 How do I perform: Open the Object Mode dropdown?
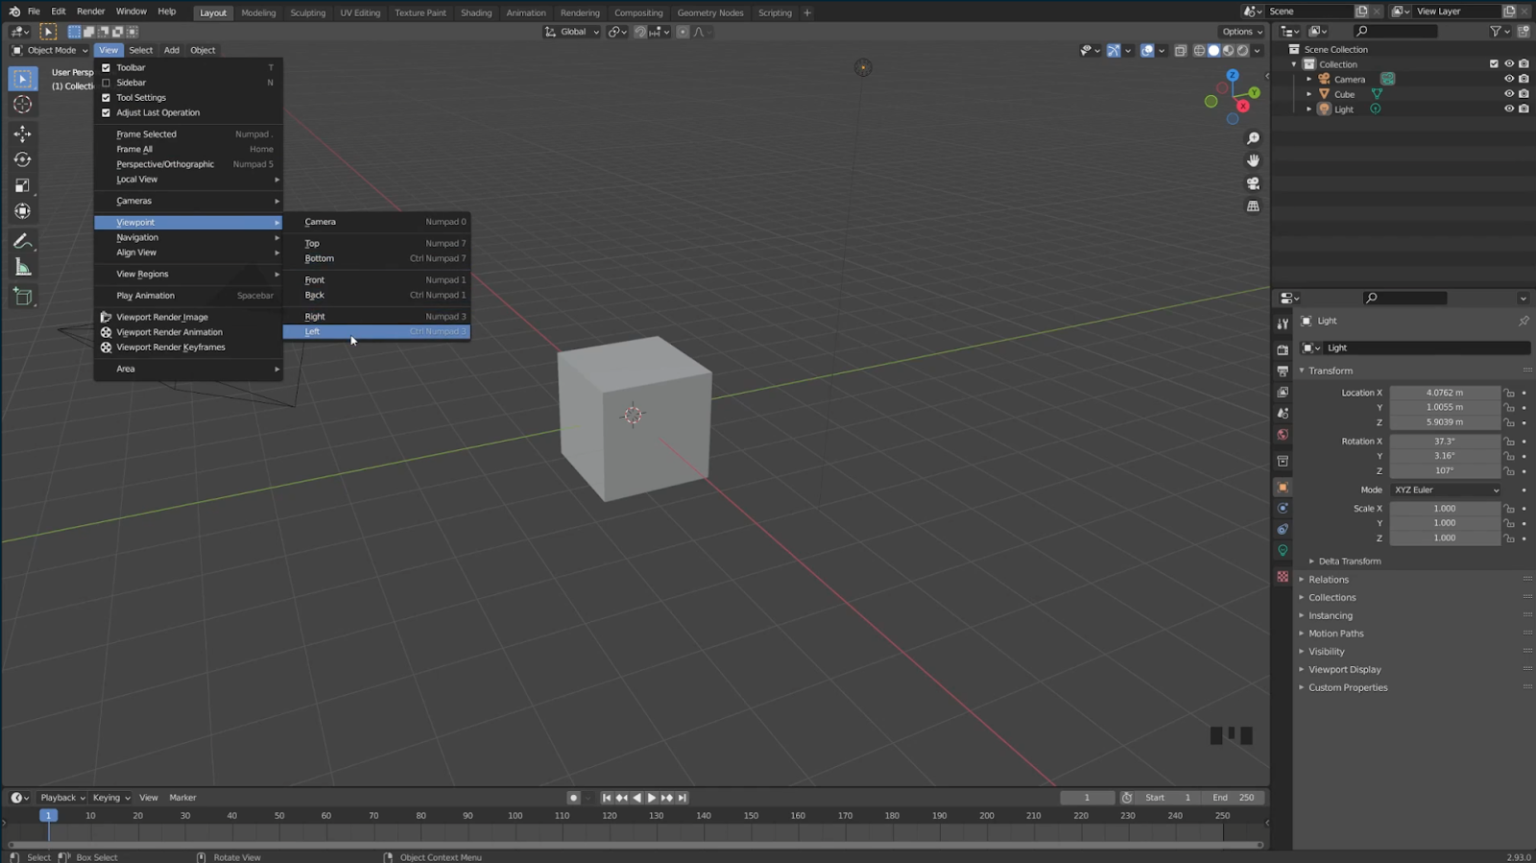[52, 50]
